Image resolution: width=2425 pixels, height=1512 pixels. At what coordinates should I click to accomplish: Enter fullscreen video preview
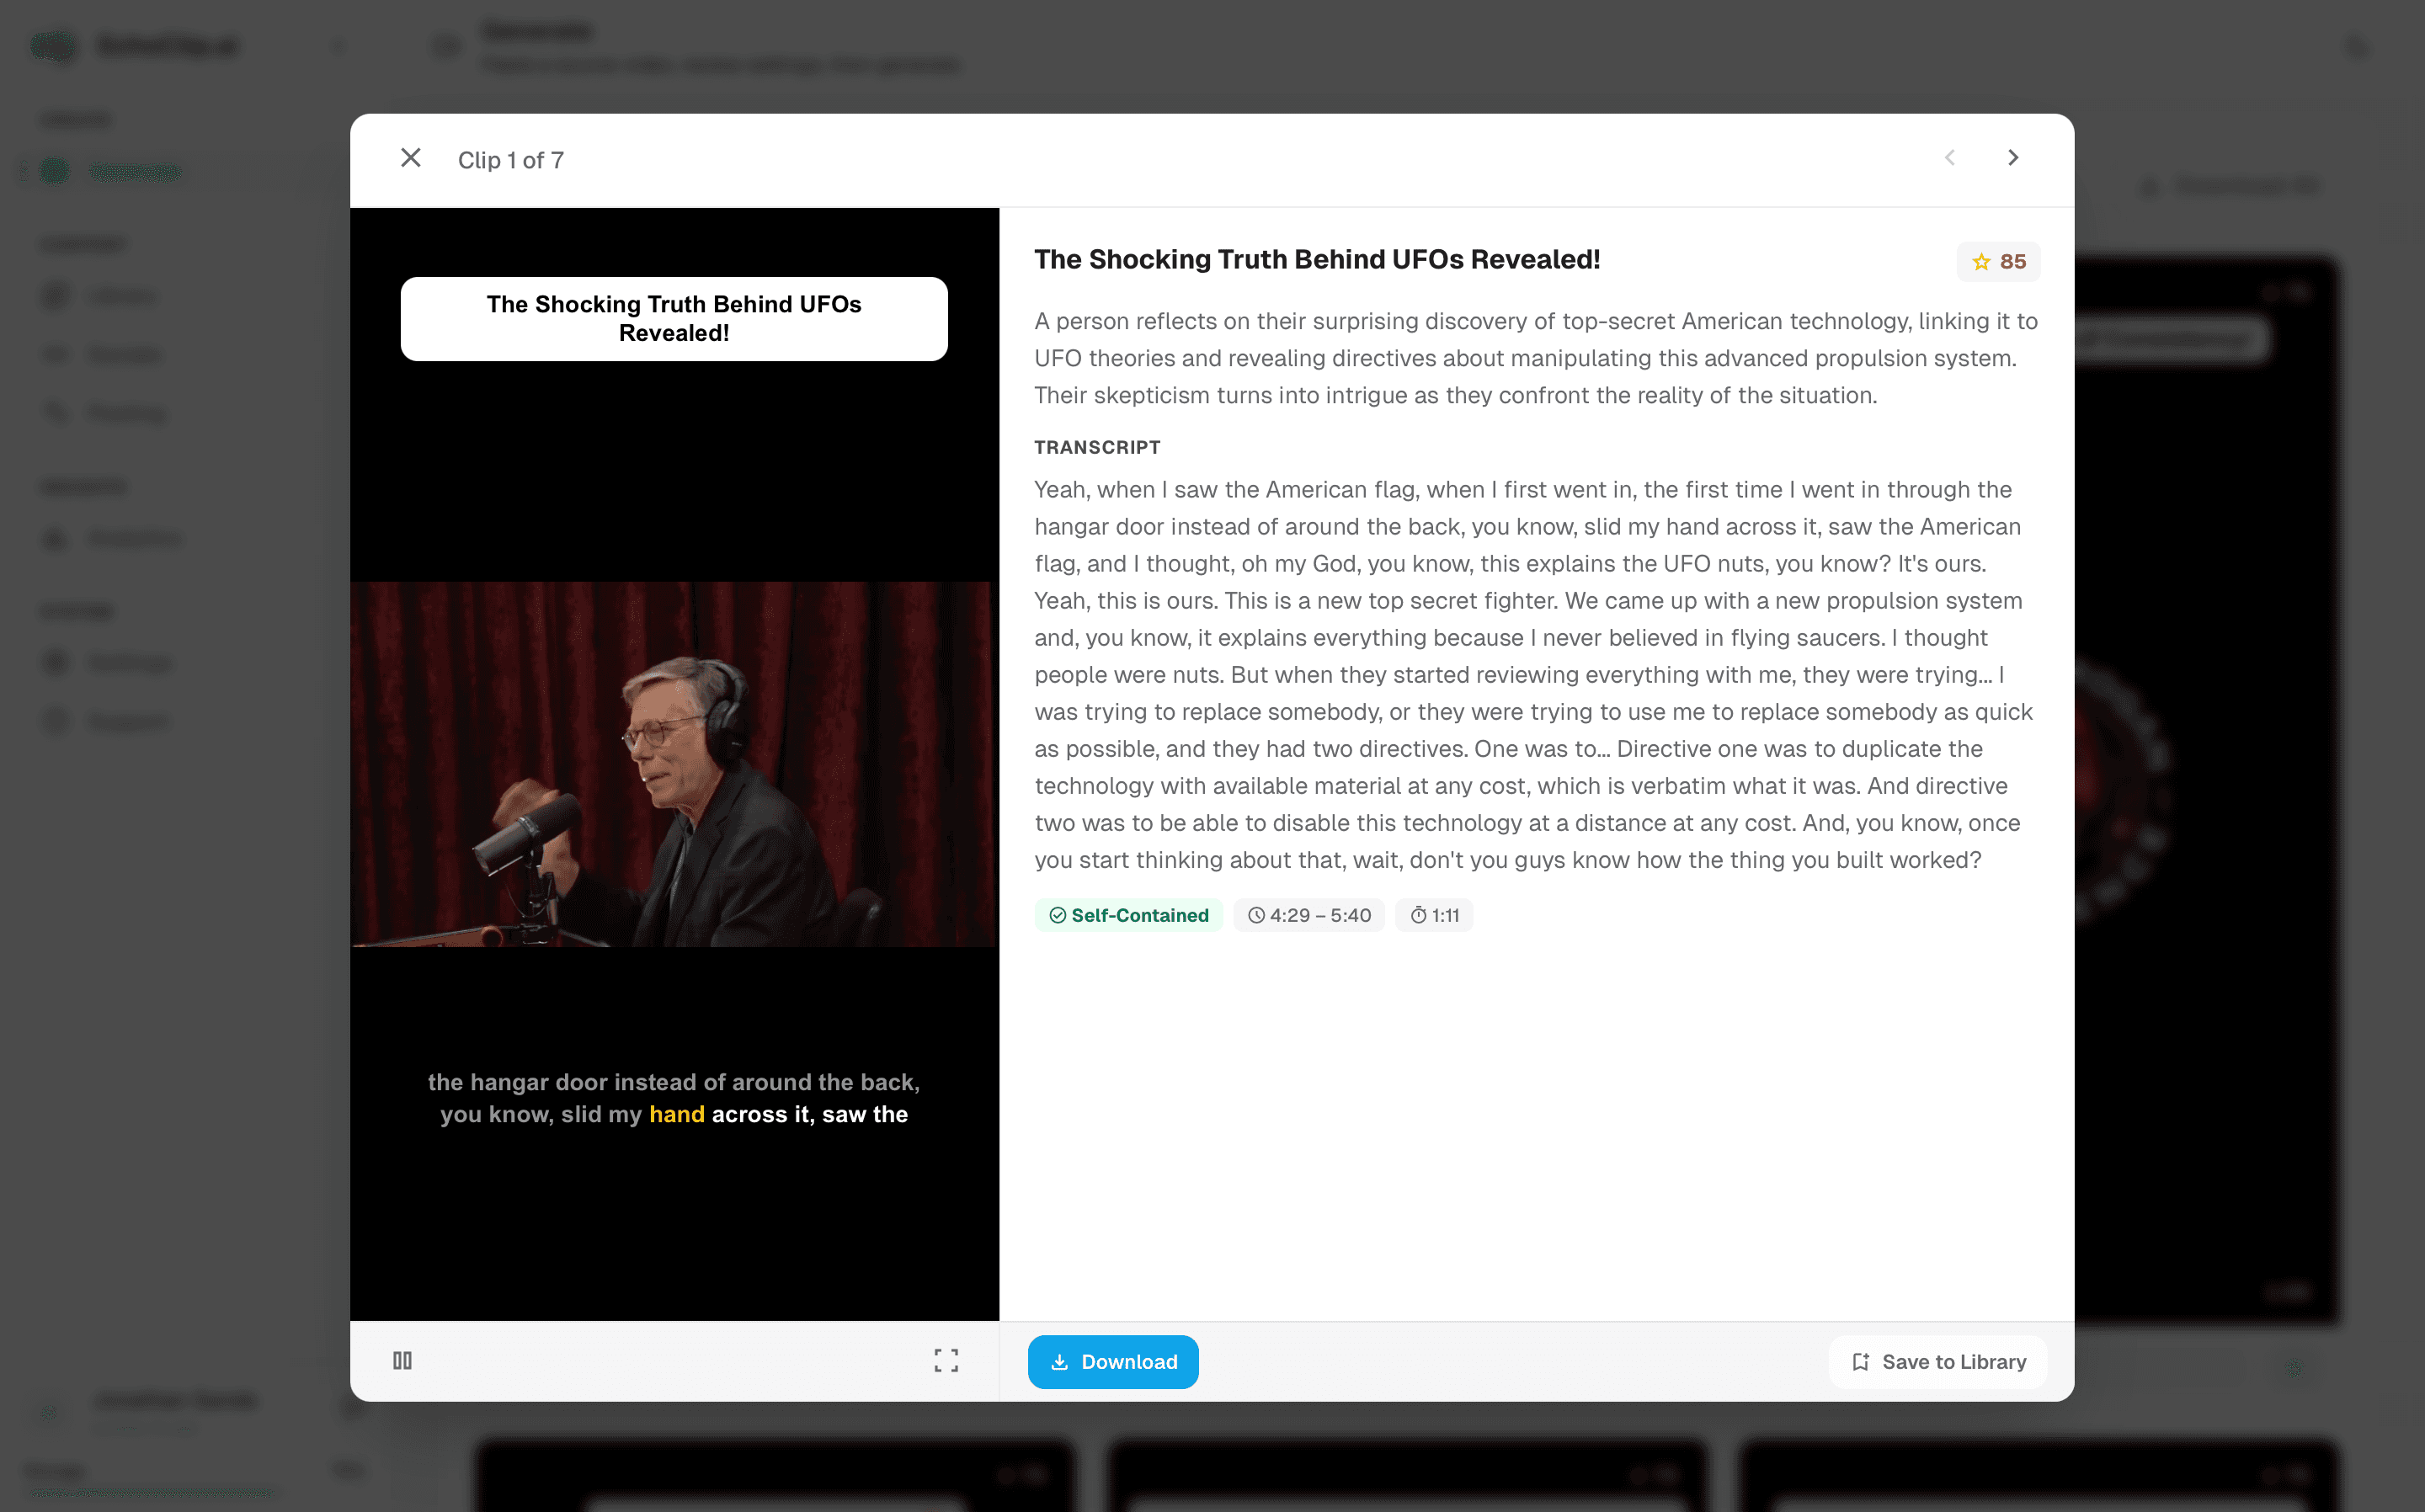946,1360
